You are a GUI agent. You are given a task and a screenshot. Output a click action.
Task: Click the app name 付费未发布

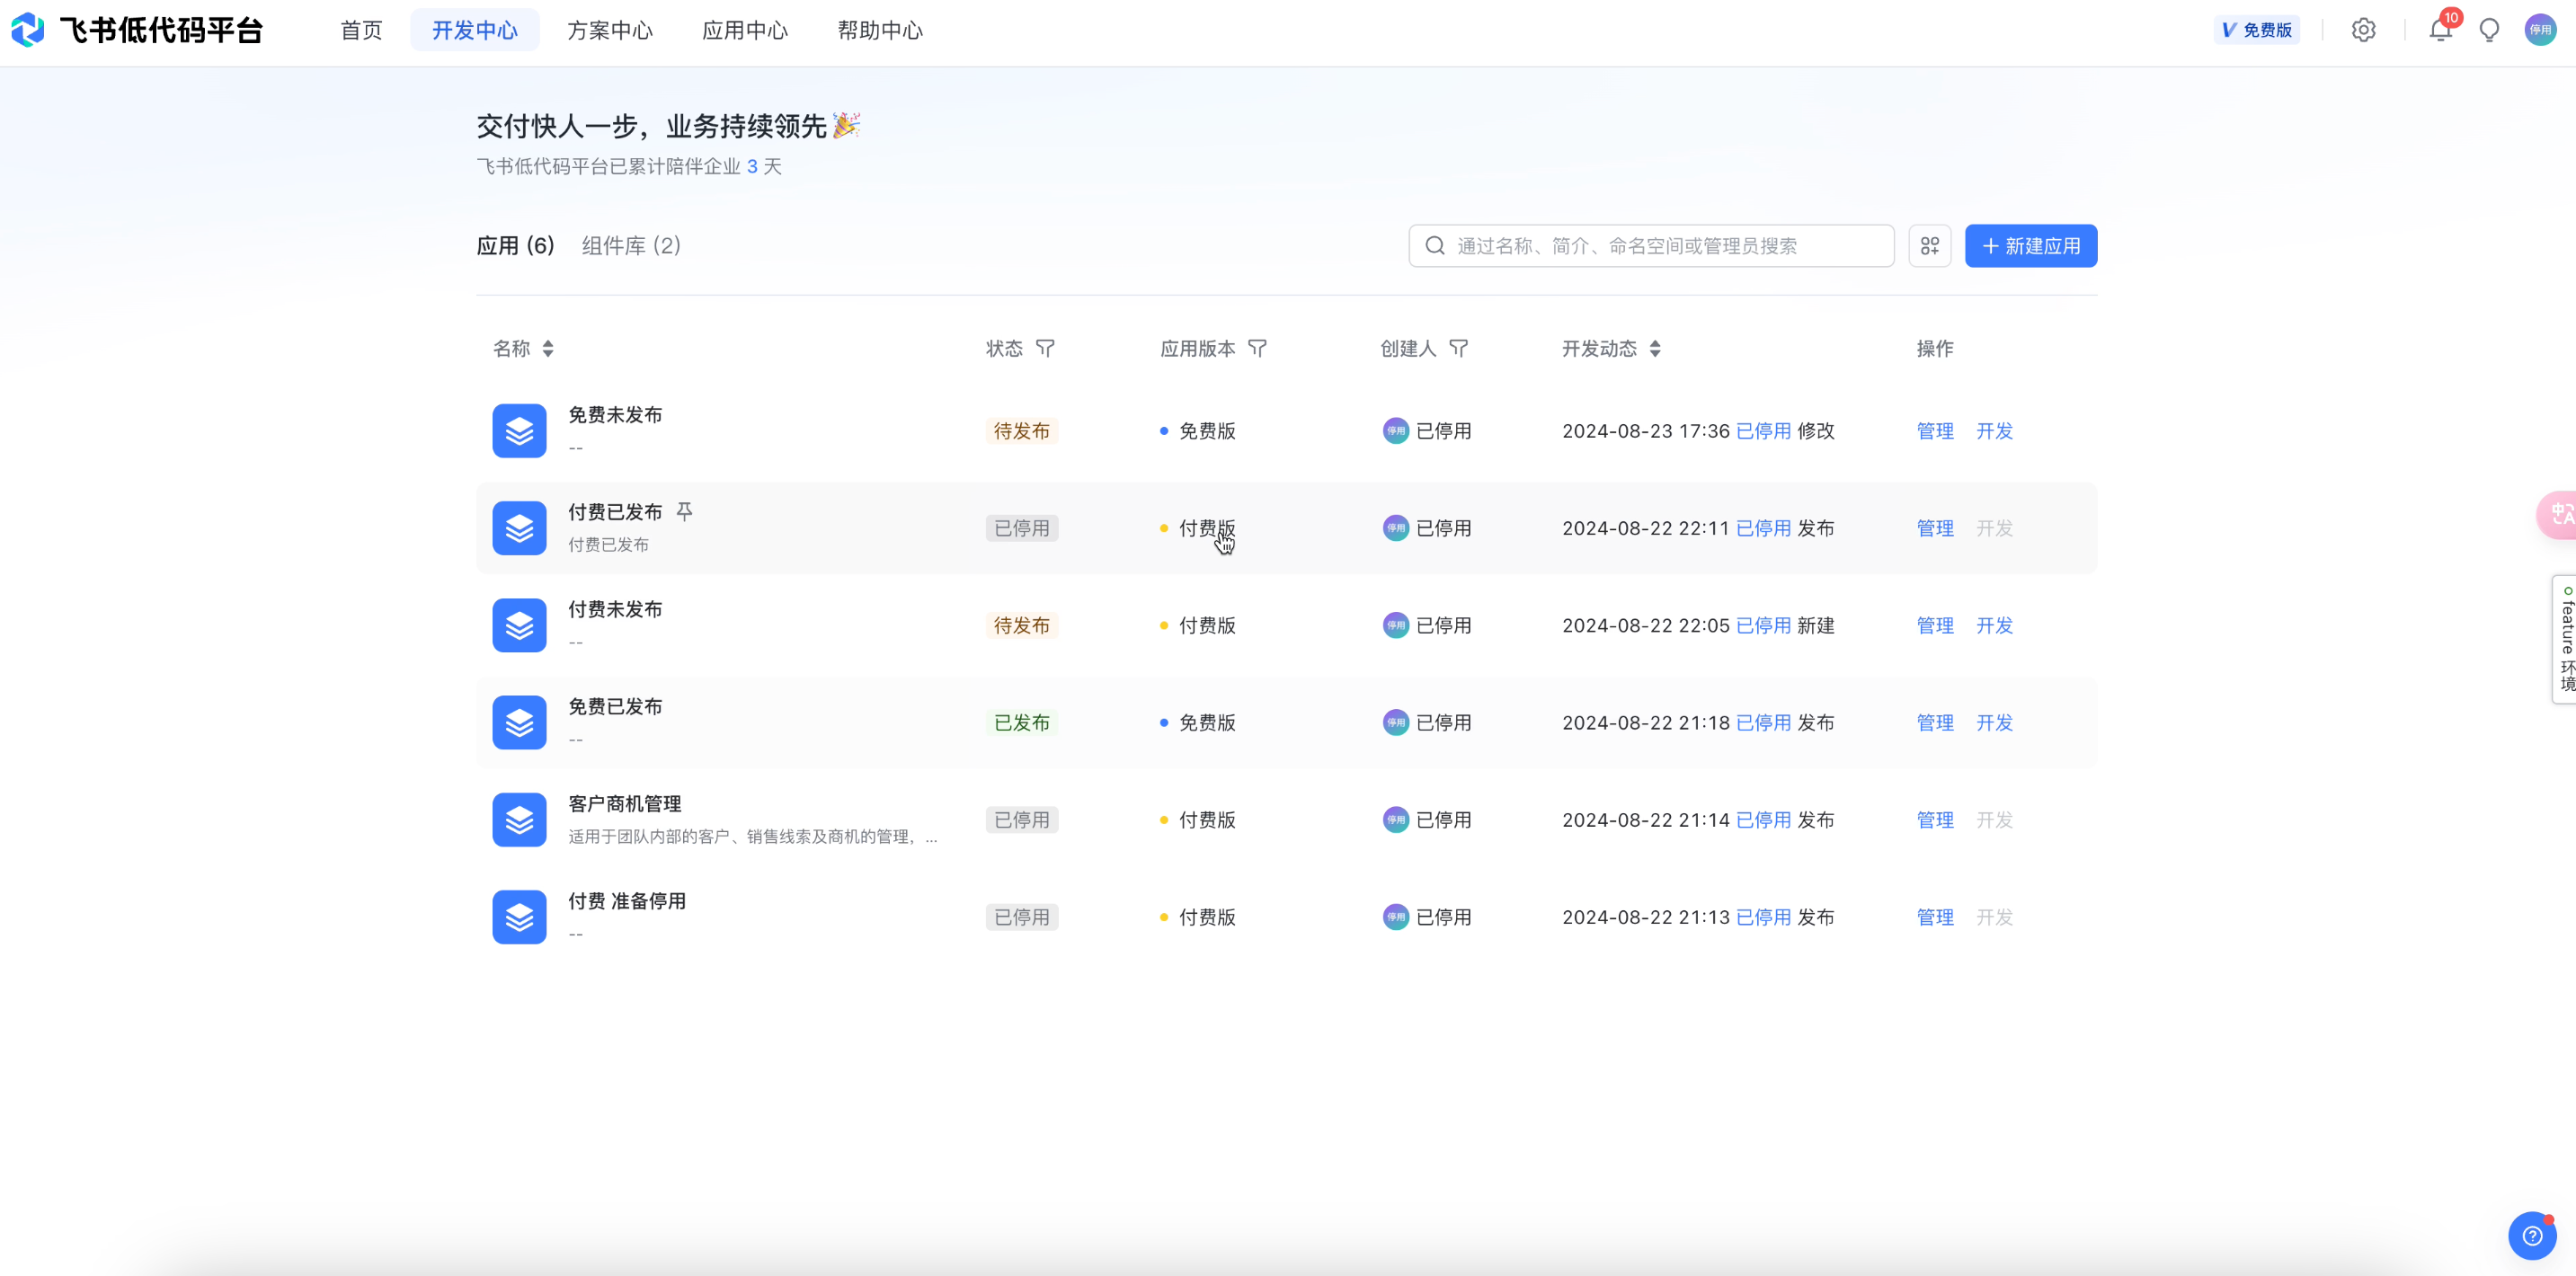click(615, 609)
